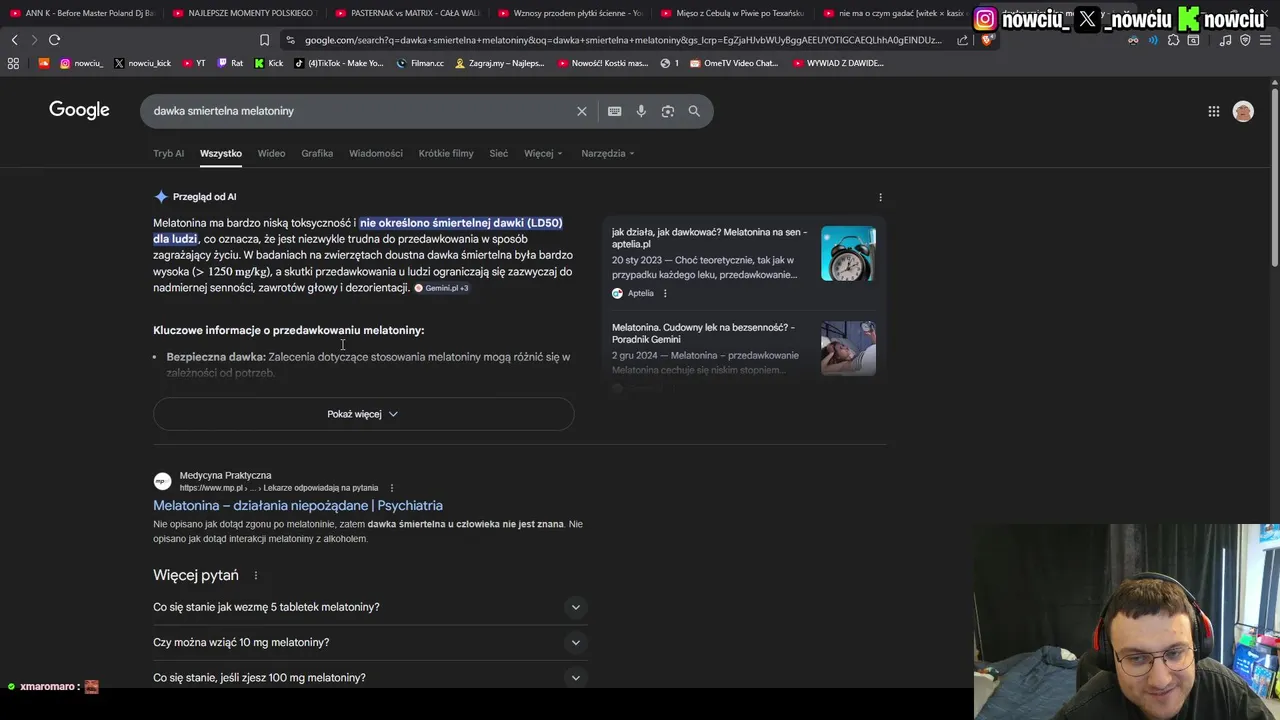The image size is (1280, 720).
Task: Open the TikTok Make Yo... bookmark
Action: pos(339,63)
